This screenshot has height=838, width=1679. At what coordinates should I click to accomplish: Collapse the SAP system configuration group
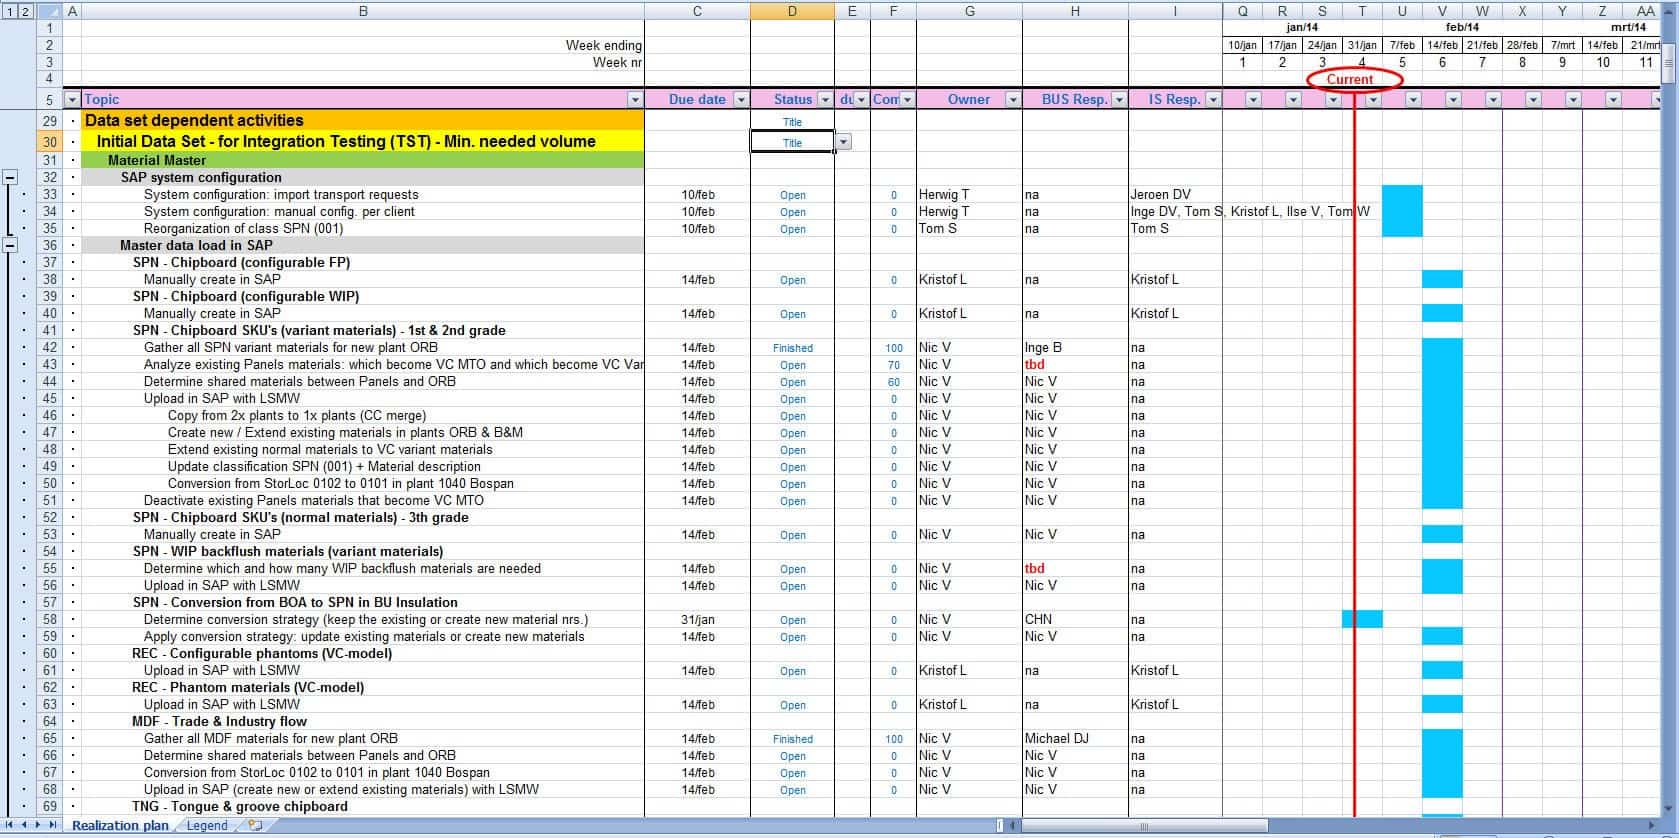click(10, 177)
